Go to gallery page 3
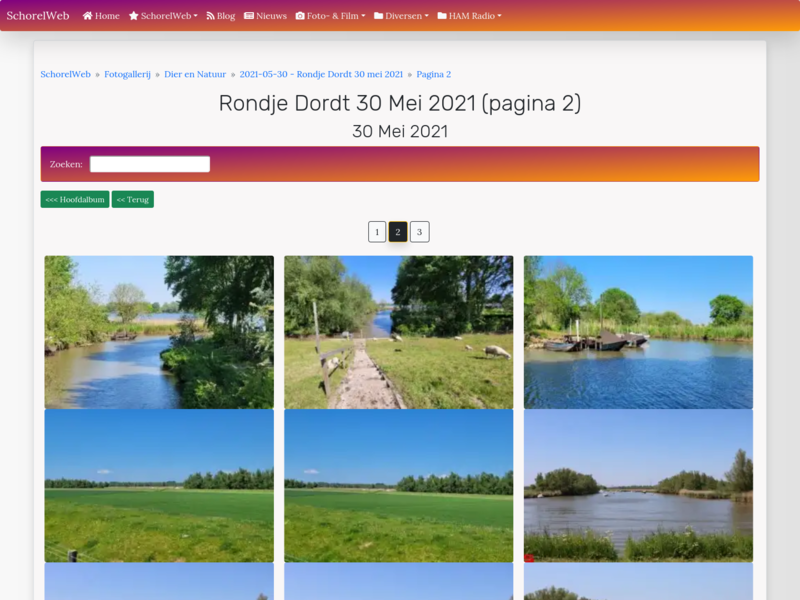 pyautogui.click(x=419, y=232)
